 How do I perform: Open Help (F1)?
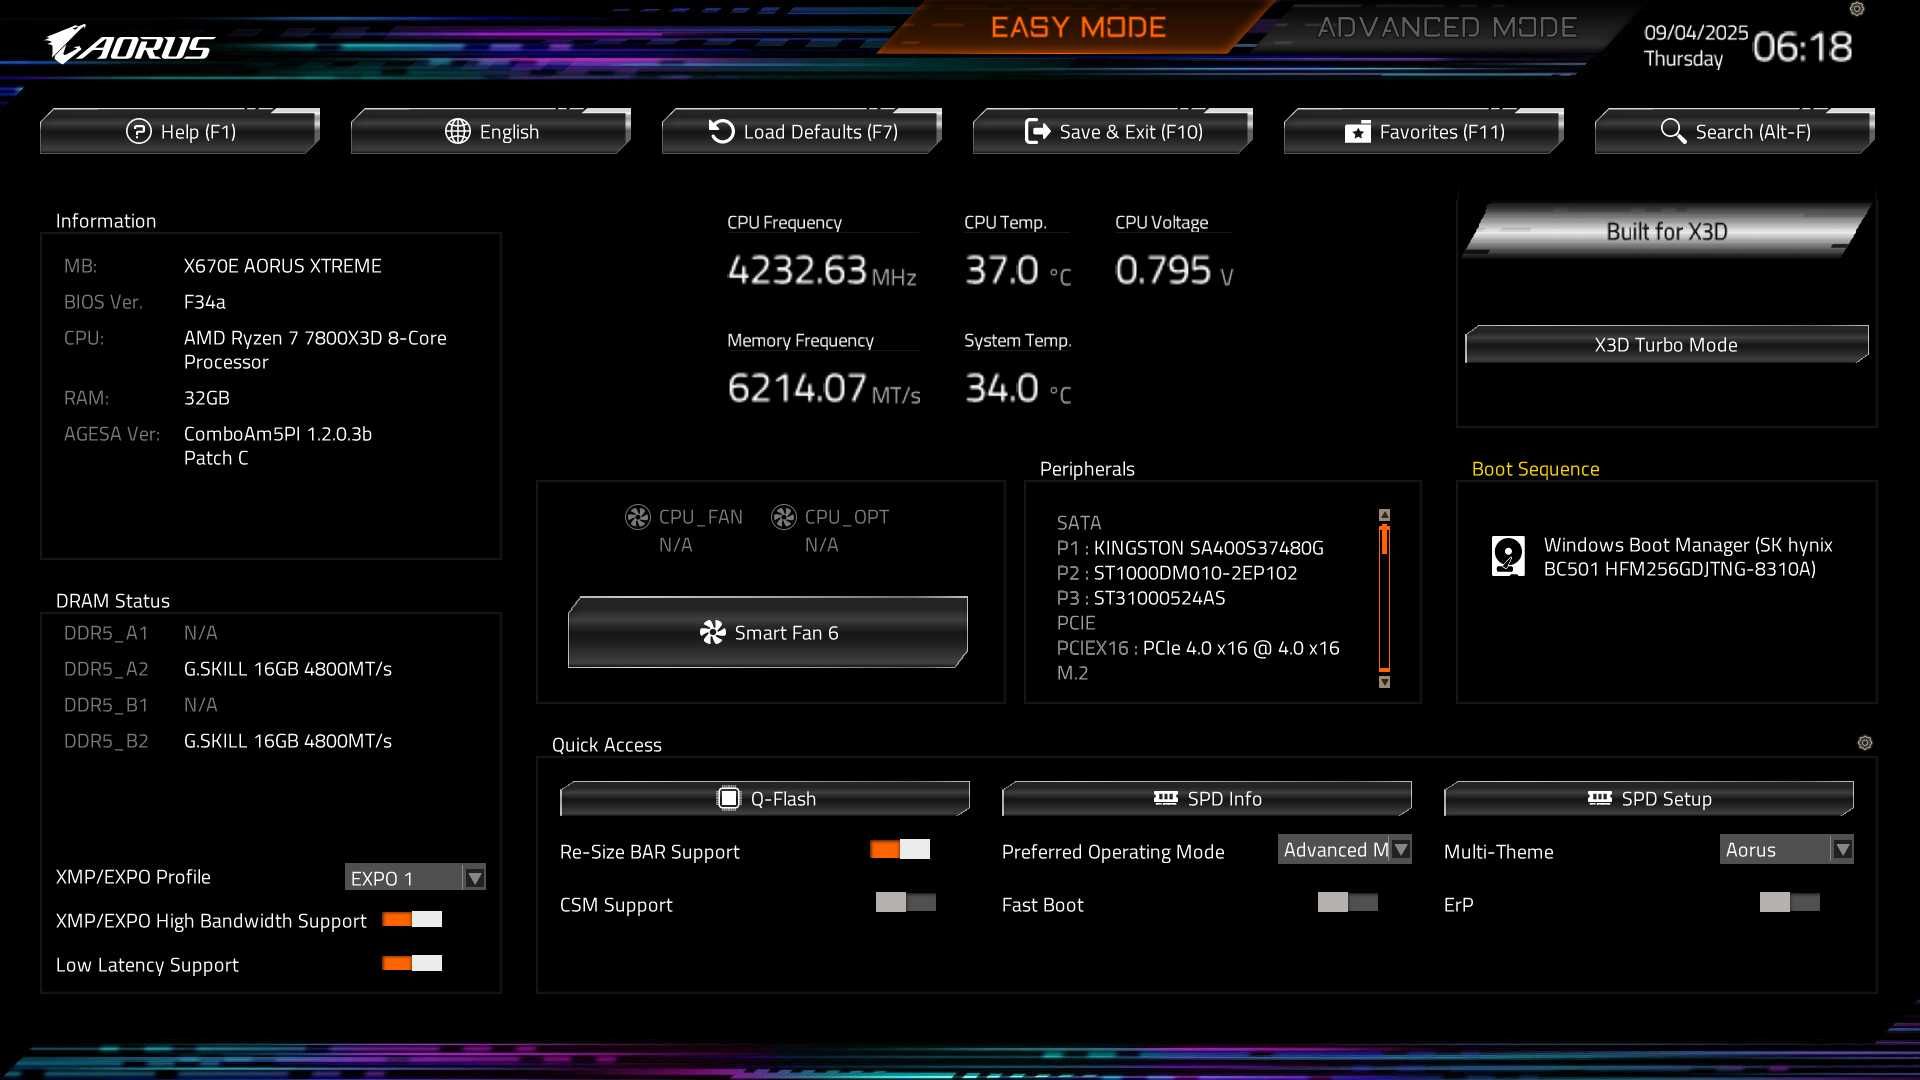(180, 131)
